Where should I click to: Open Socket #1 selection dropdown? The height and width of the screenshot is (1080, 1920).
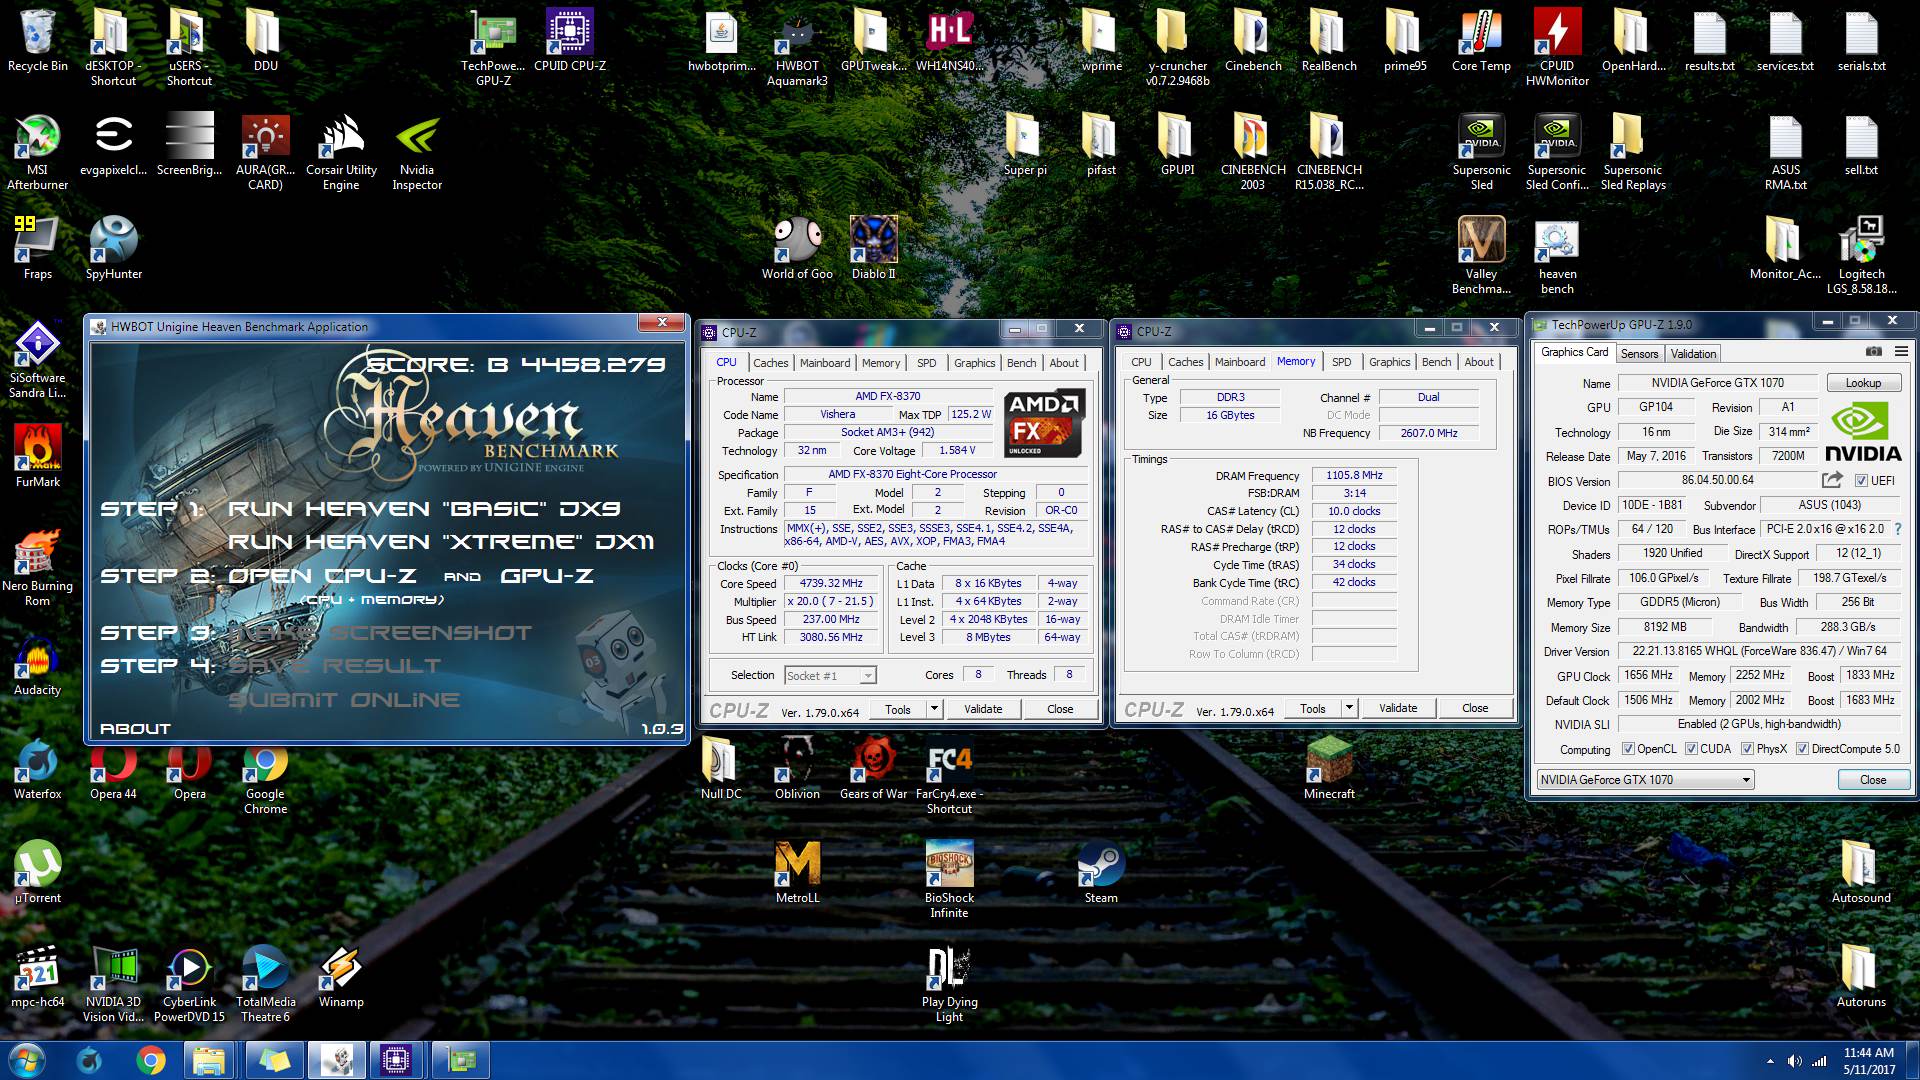831,676
